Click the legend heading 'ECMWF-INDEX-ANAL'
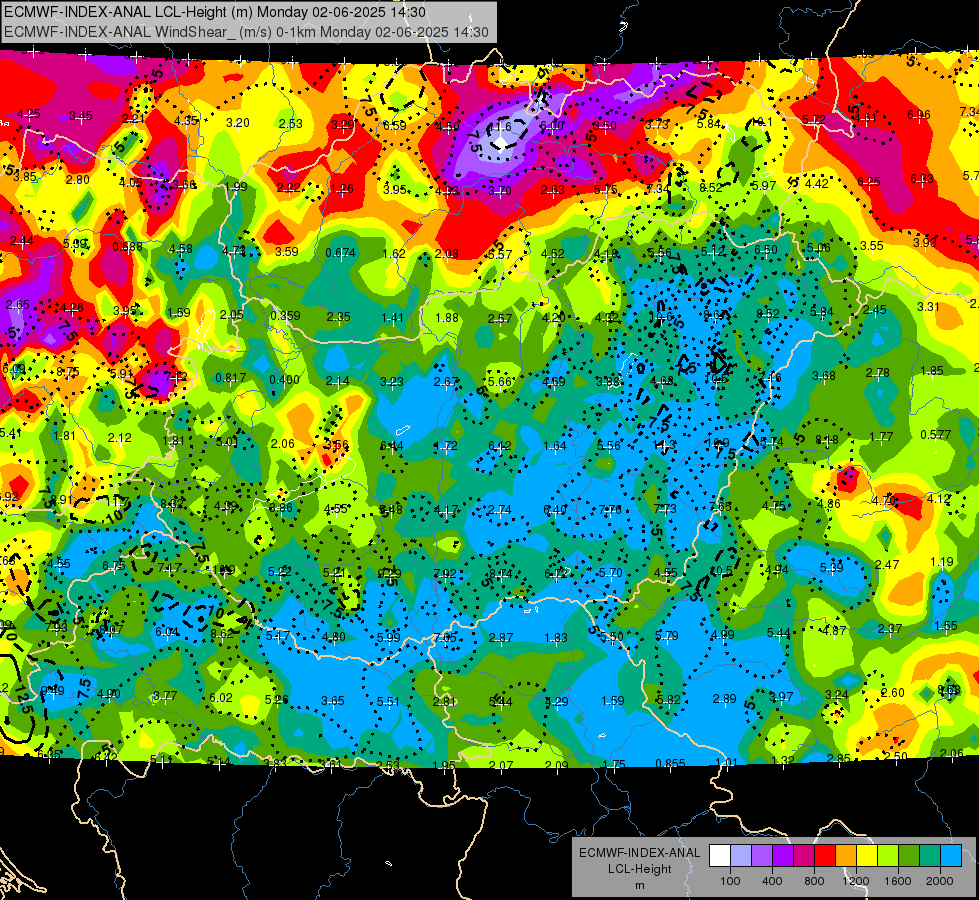979x900 pixels. click(639, 853)
